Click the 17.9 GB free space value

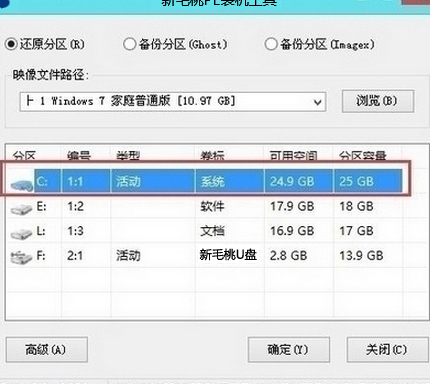pyautogui.click(x=292, y=207)
